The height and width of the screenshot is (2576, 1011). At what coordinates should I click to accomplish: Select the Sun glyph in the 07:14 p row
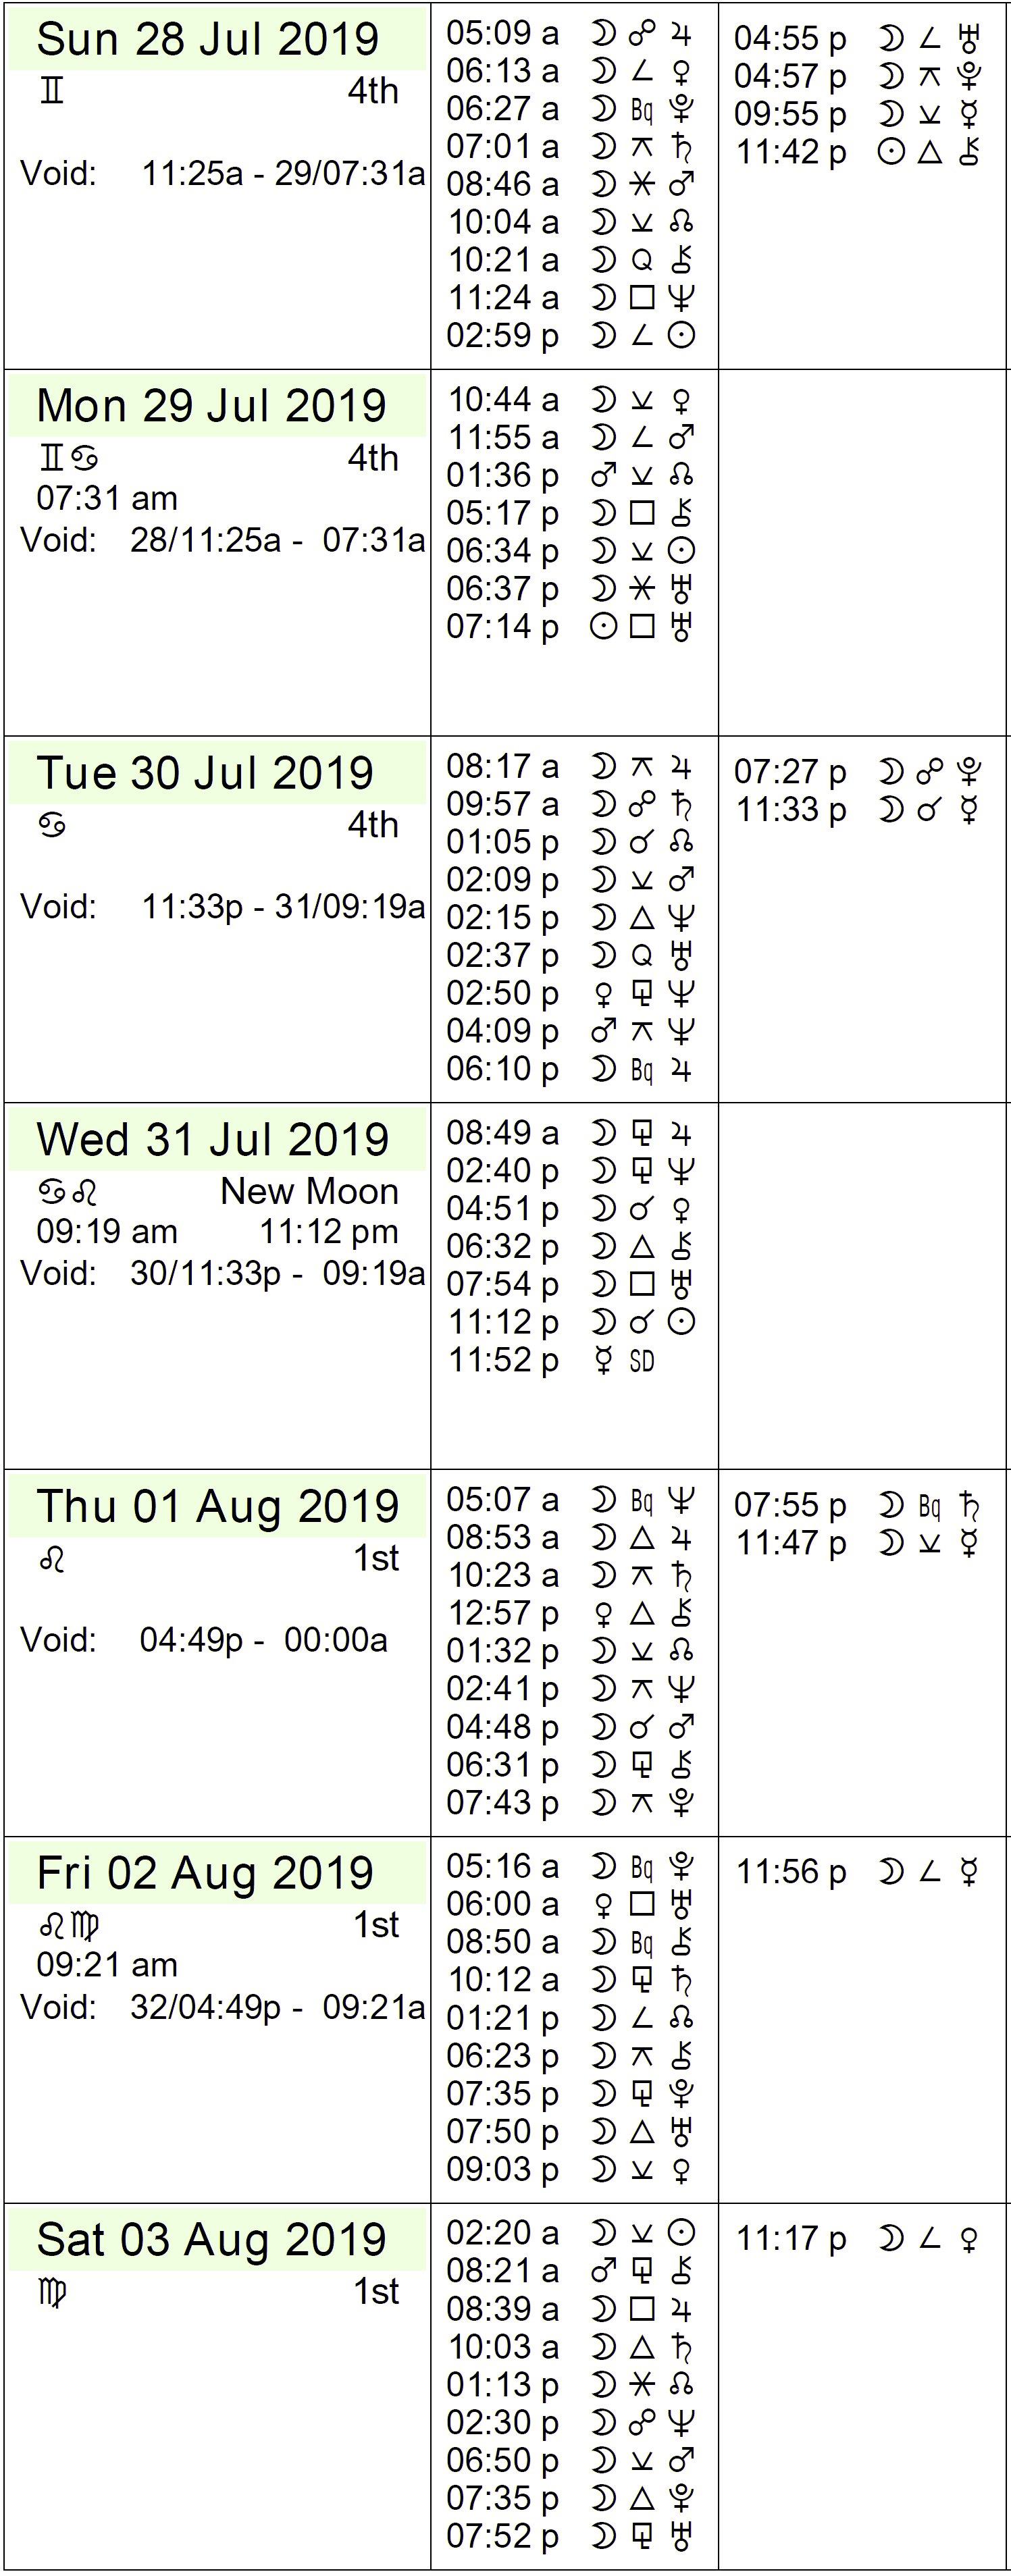click(x=603, y=626)
